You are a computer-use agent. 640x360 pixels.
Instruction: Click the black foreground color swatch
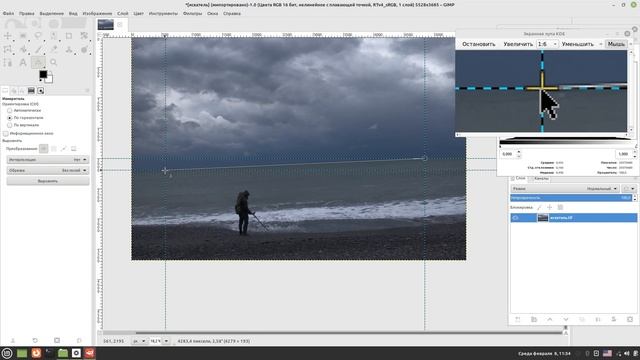[x=43, y=74]
